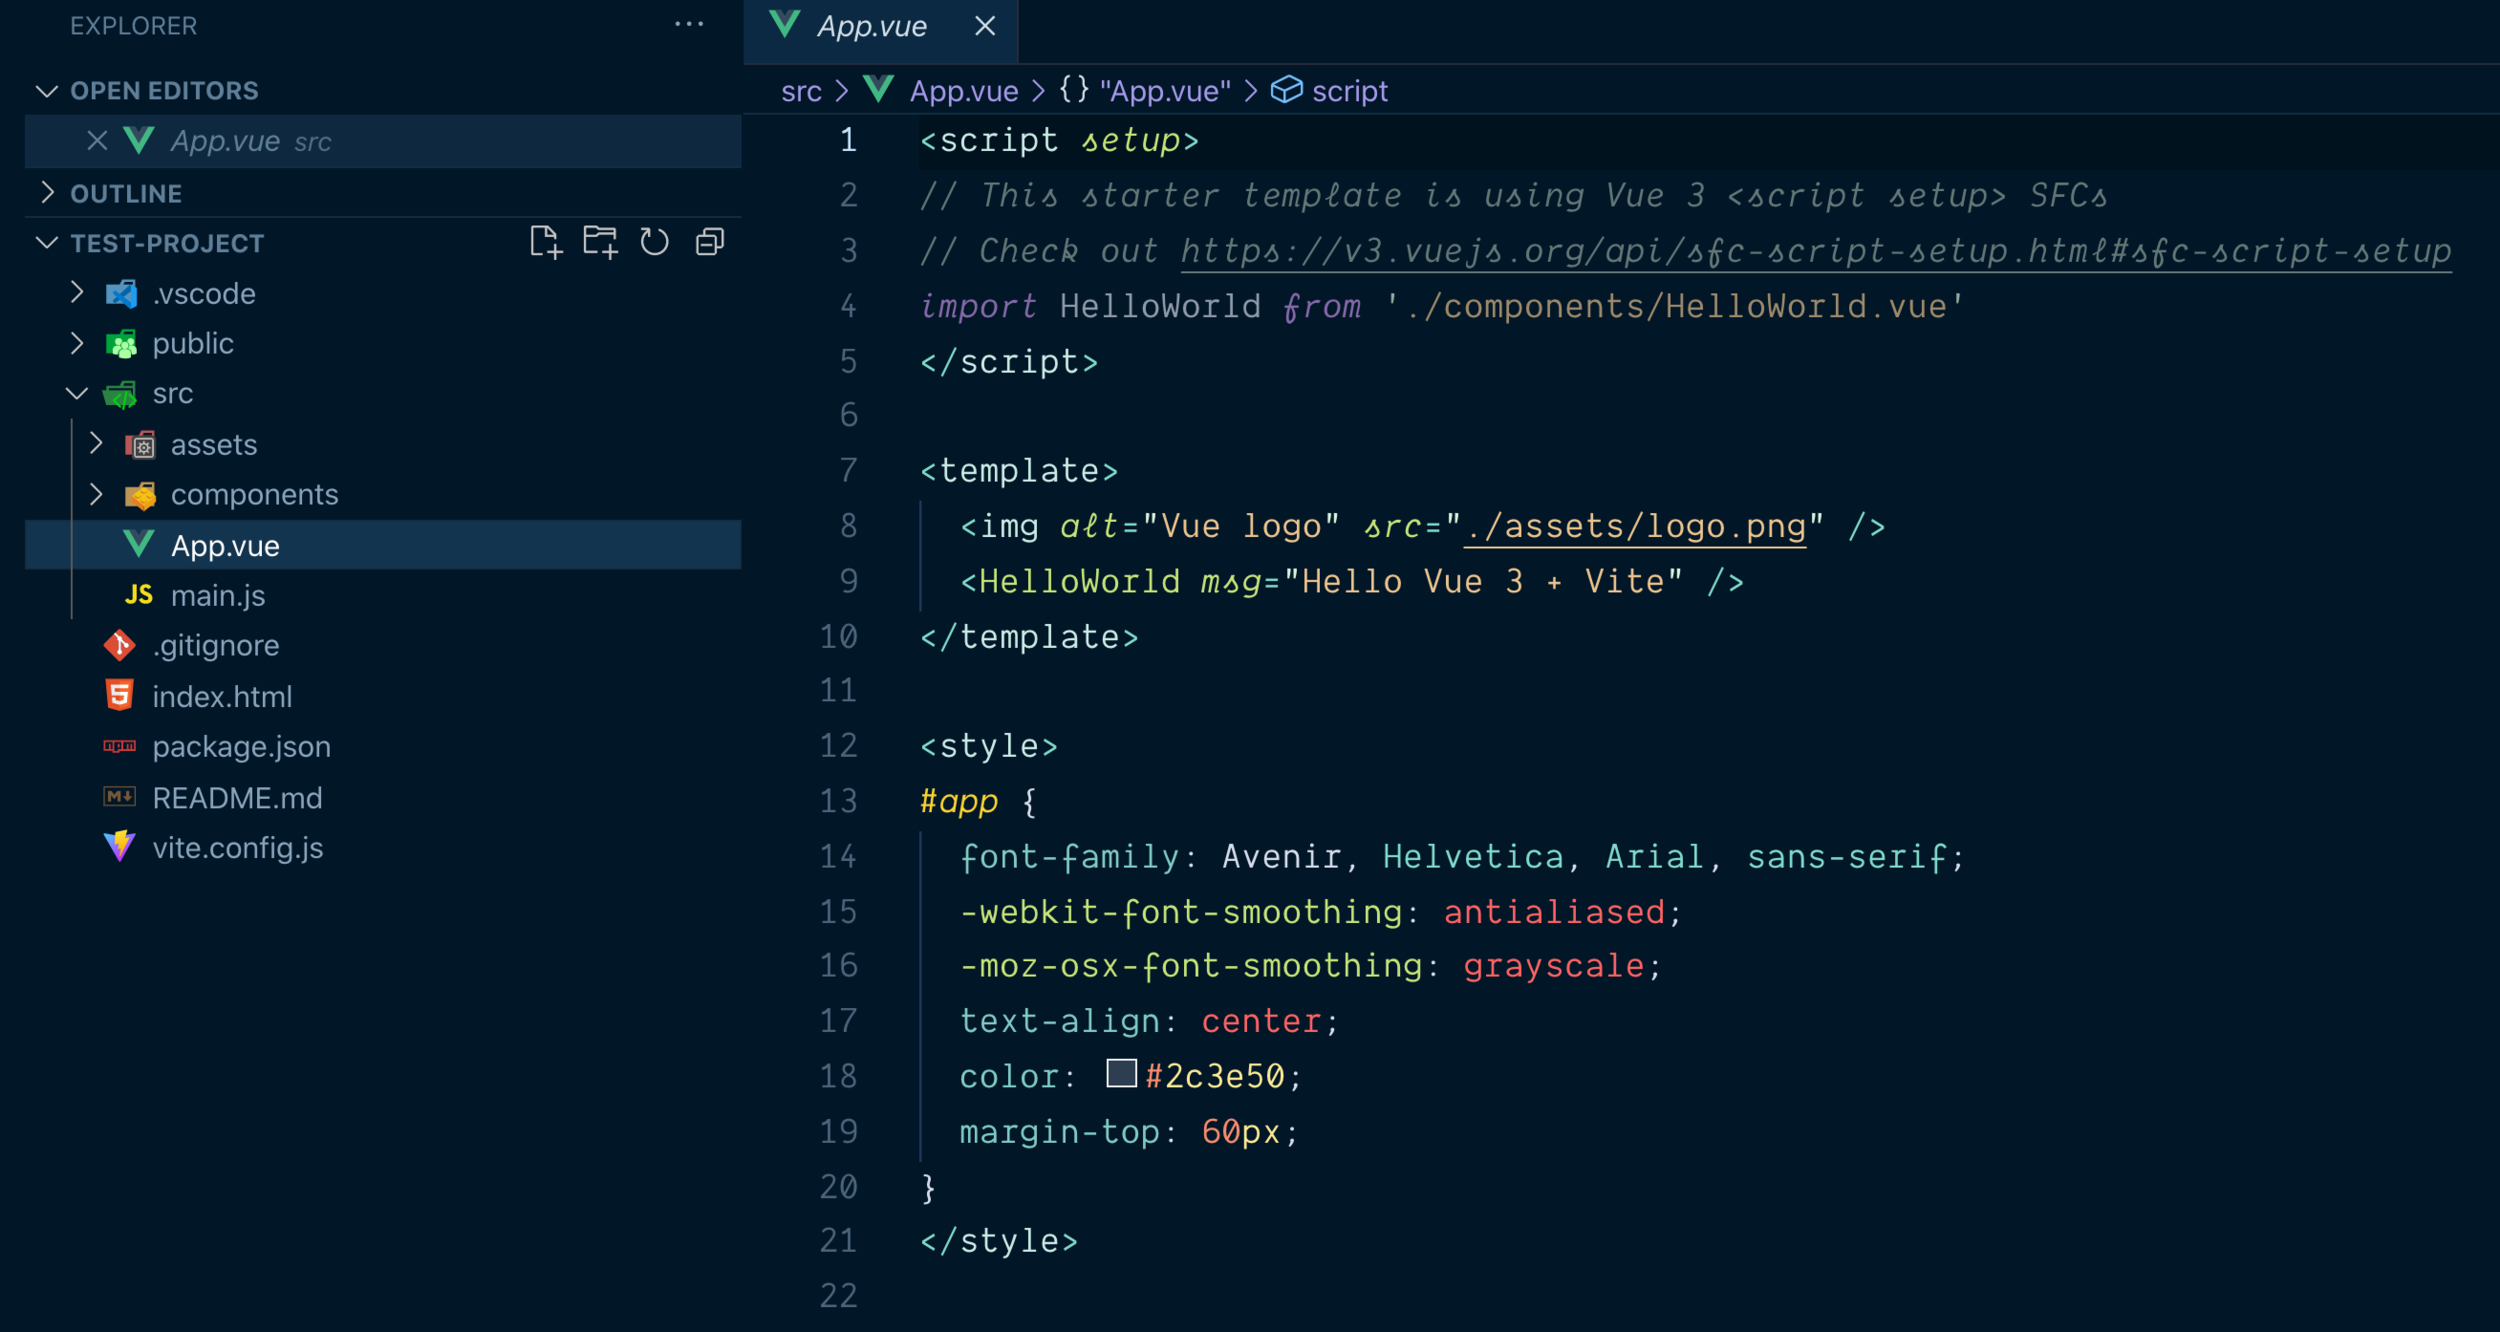The image size is (2500, 1332).
Task: Click the New File icon in TEST-PROJECT header
Action: point(545,242)
